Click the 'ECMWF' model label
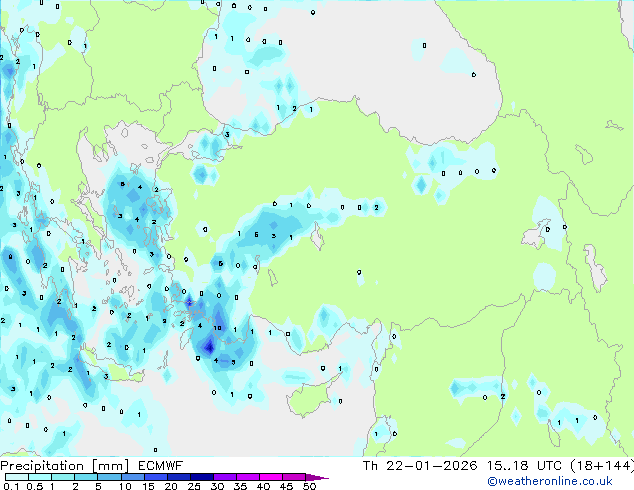This screenshot has width=634, height=490. click(160, 466)
